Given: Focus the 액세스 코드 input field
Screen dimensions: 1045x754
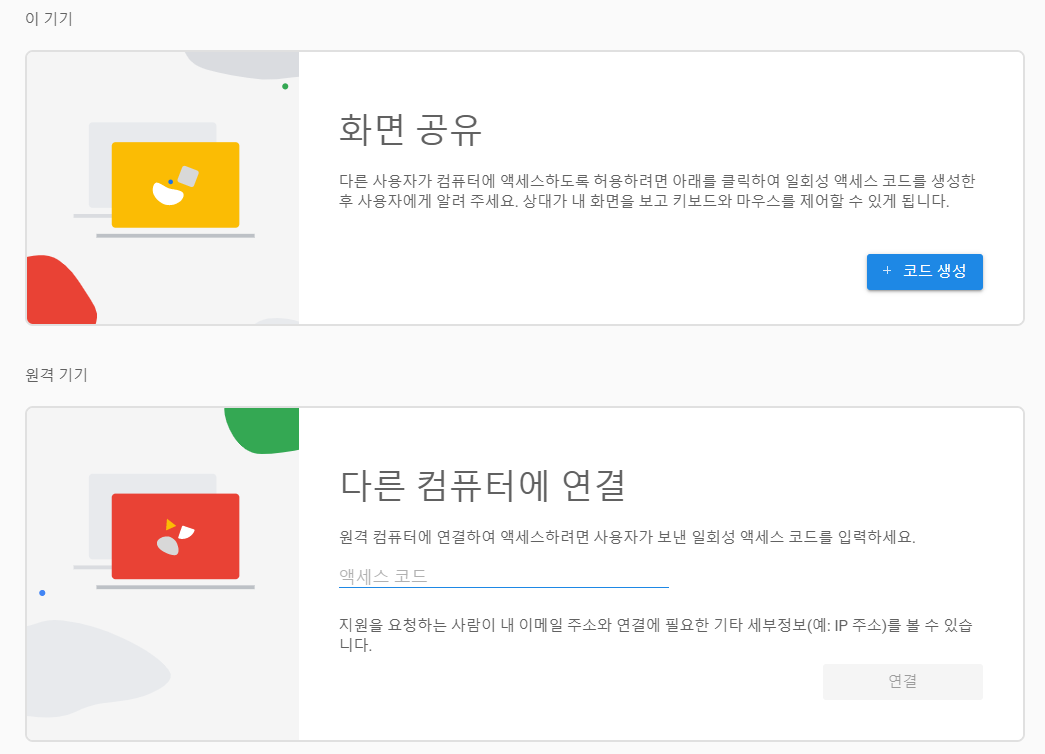Looking at the screenshot, I should click(x=503, y=576).
